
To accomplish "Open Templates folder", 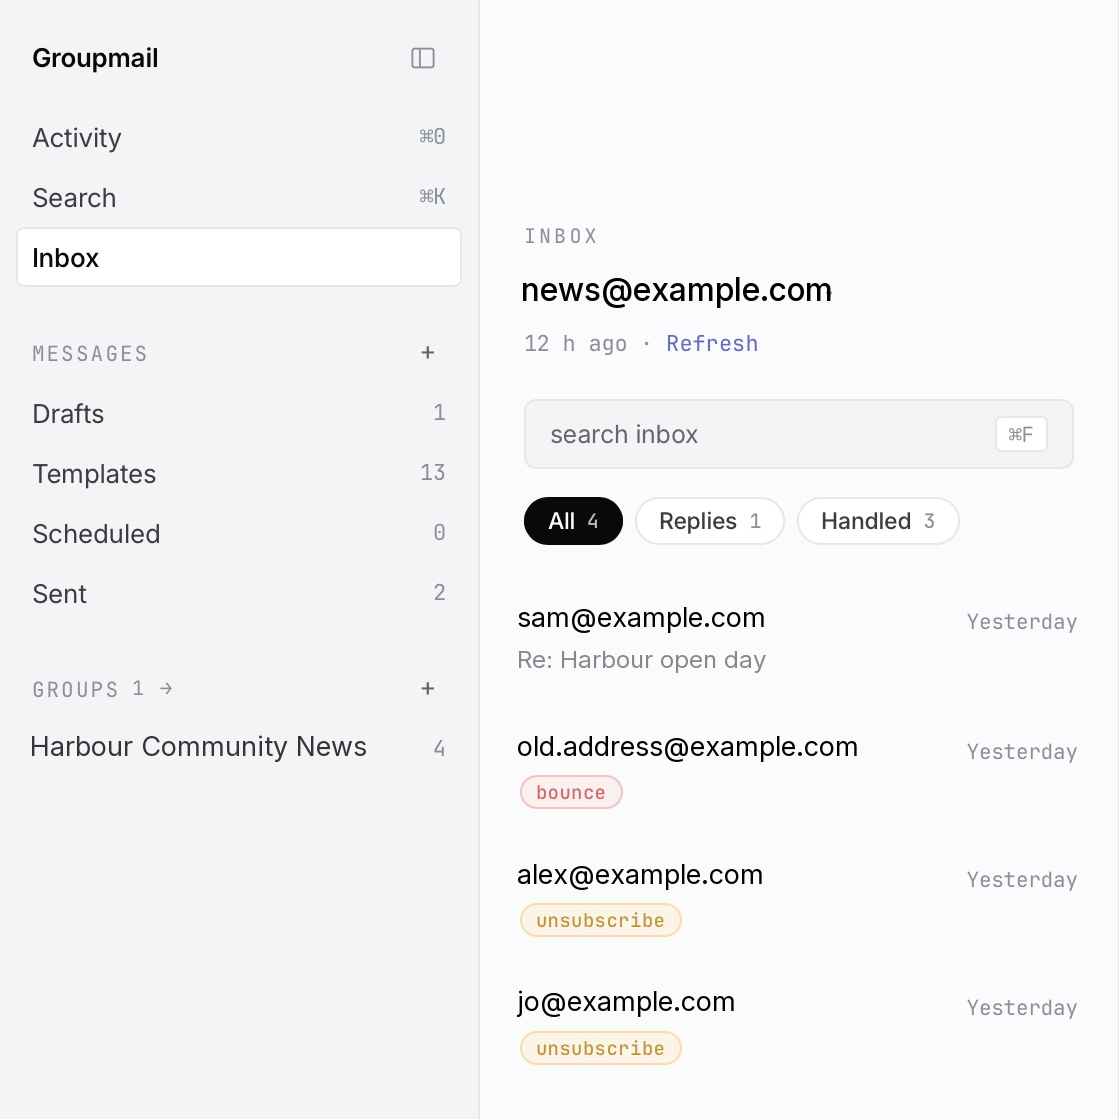I will [x=239, y=474].
